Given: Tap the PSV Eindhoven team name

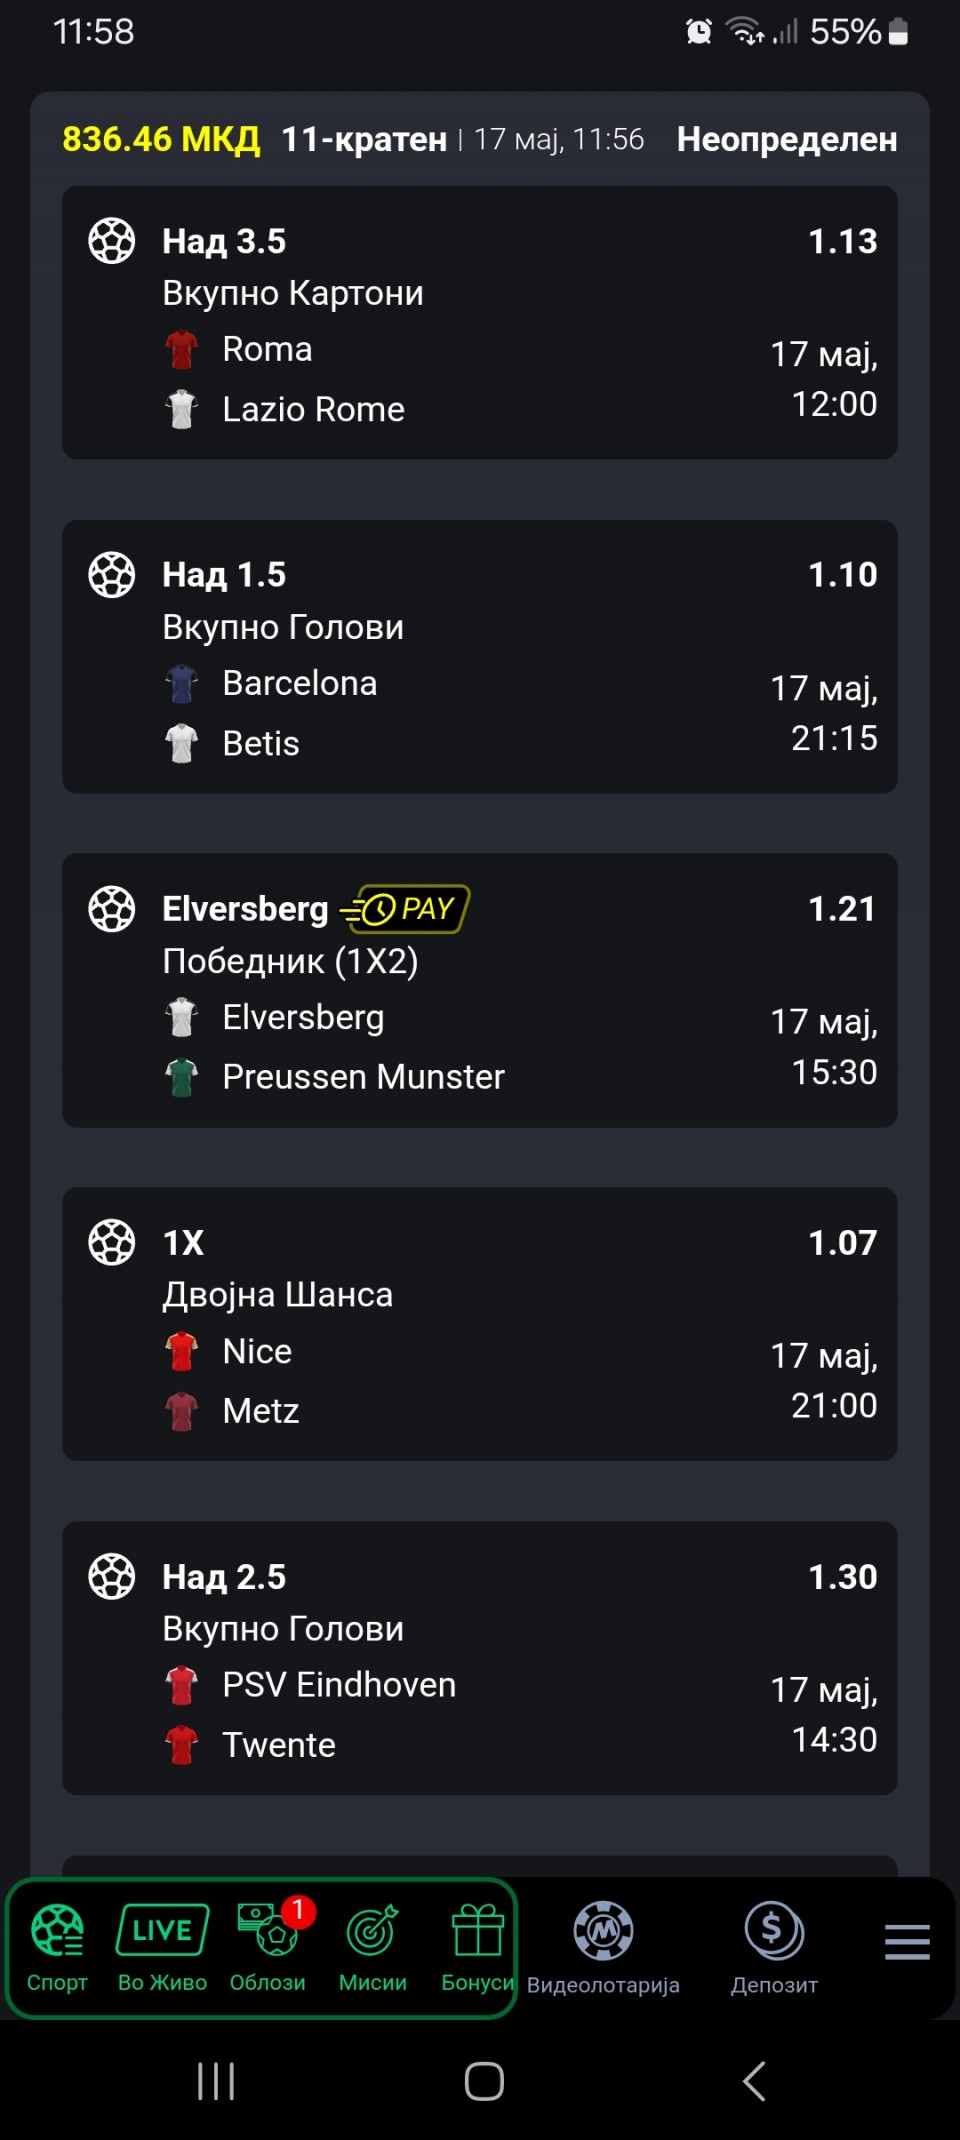Looking at the screenshot, I should tap(339, 1685).
